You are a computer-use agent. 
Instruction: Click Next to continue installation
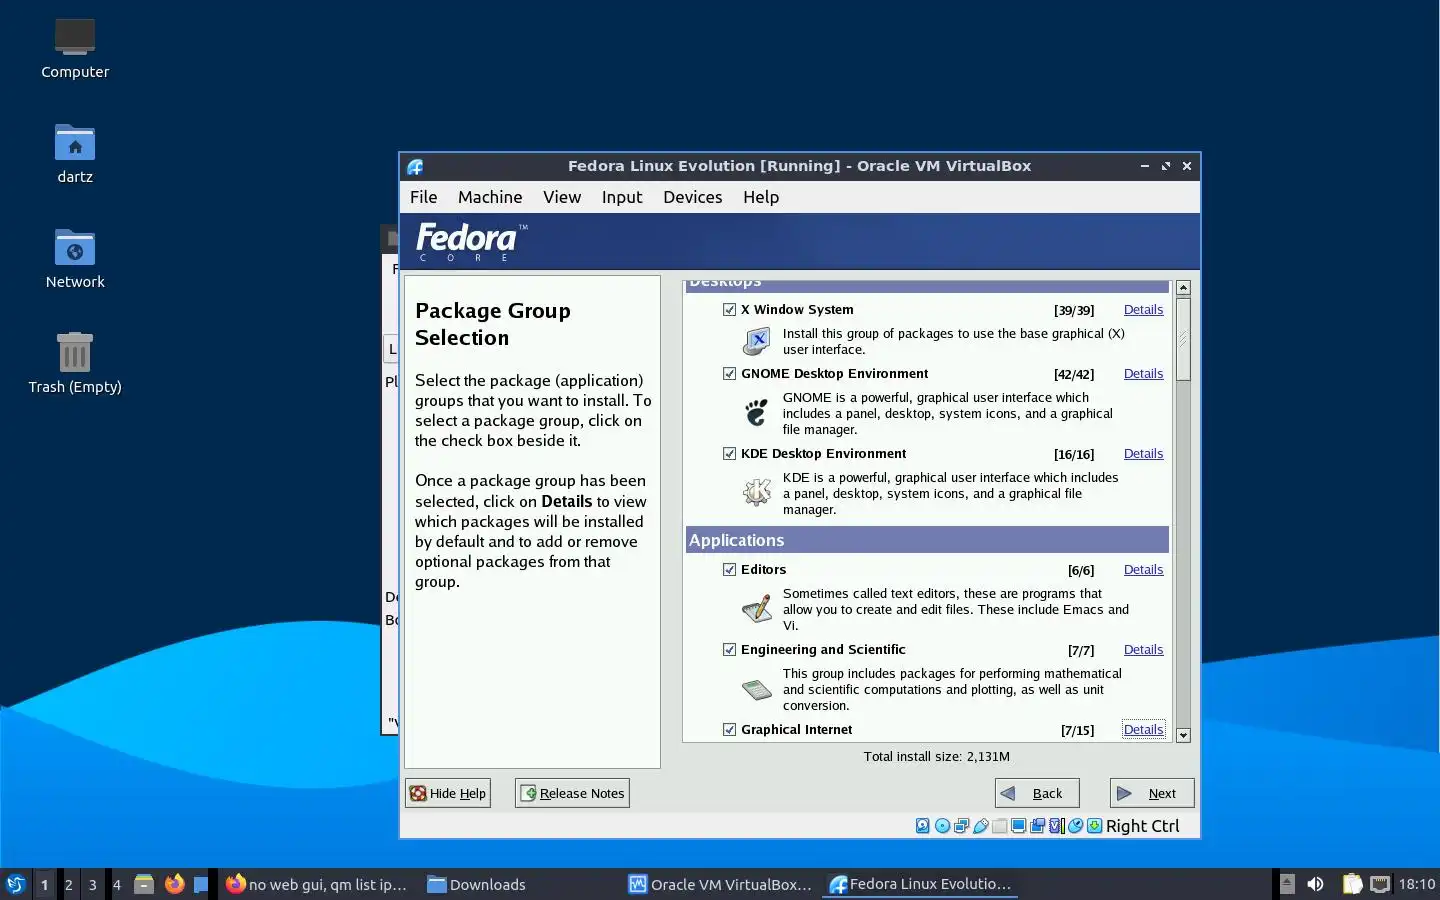tap(1152, 793)
